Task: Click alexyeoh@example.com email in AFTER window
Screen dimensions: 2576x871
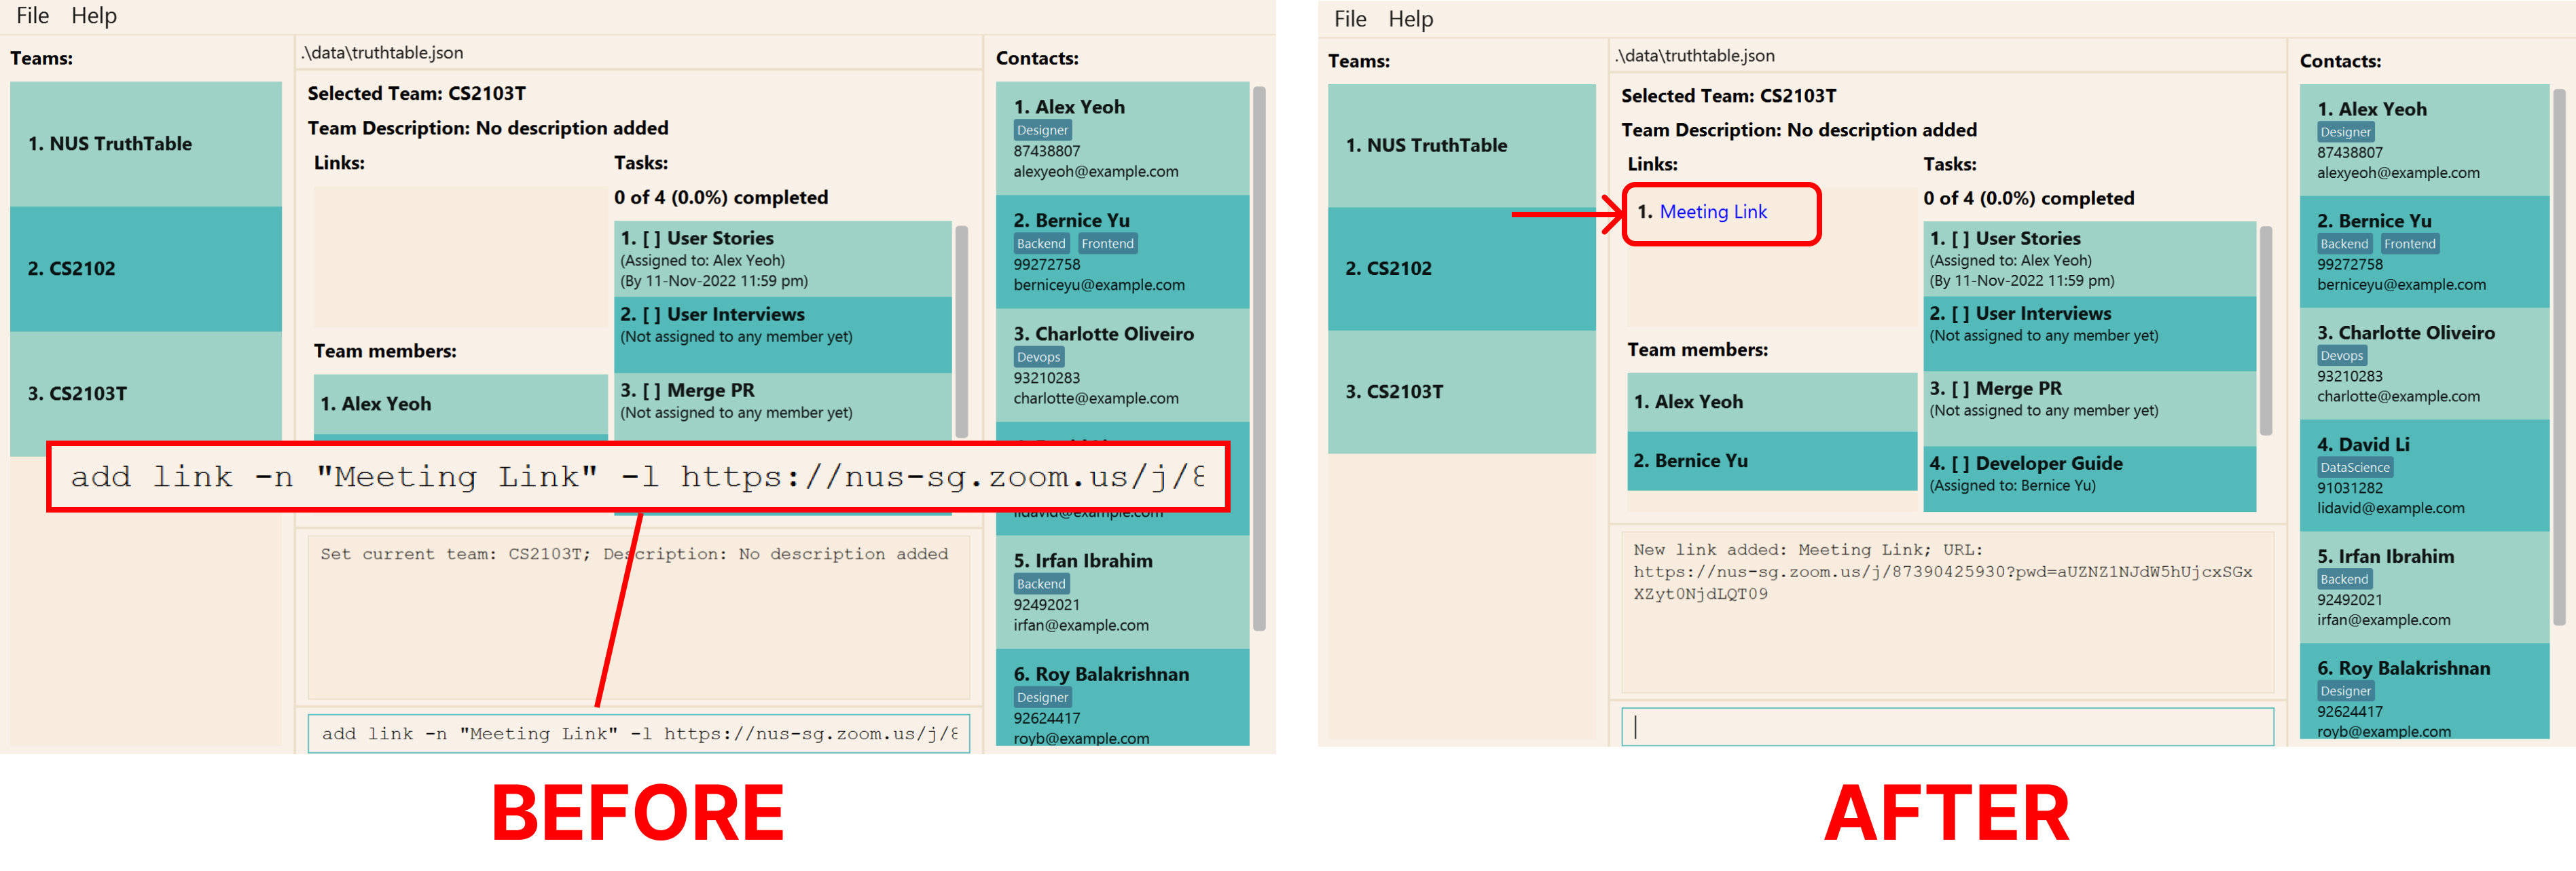Action: coord(2398,173)
